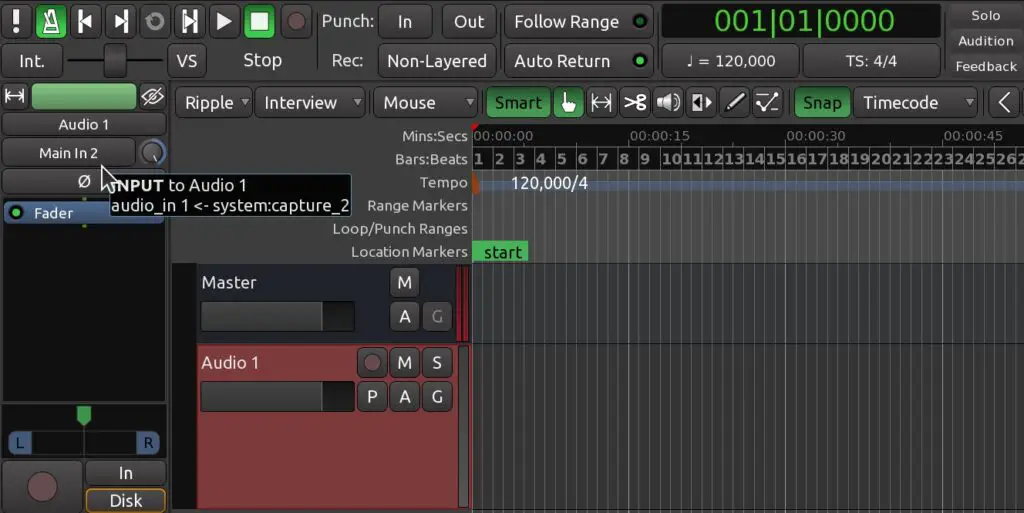Click the Play transport button
This screenshot has height=513, width=1024.
pos(224,21)
